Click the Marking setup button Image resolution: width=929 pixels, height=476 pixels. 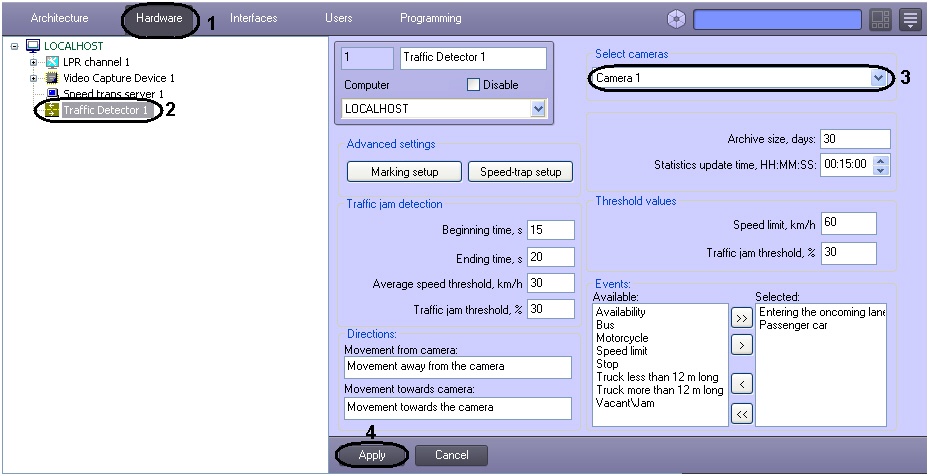coord(405,172)
